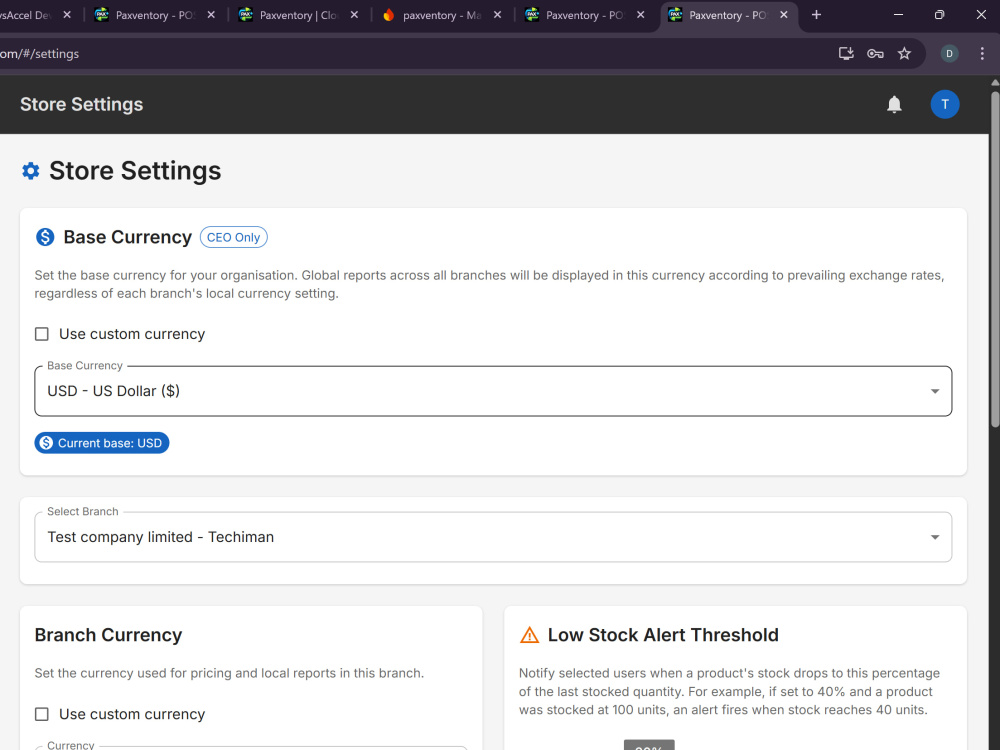Open the Base Currency dropdown
The width and height of the screenshot is (1000, 750).
[x=493, y=391]
